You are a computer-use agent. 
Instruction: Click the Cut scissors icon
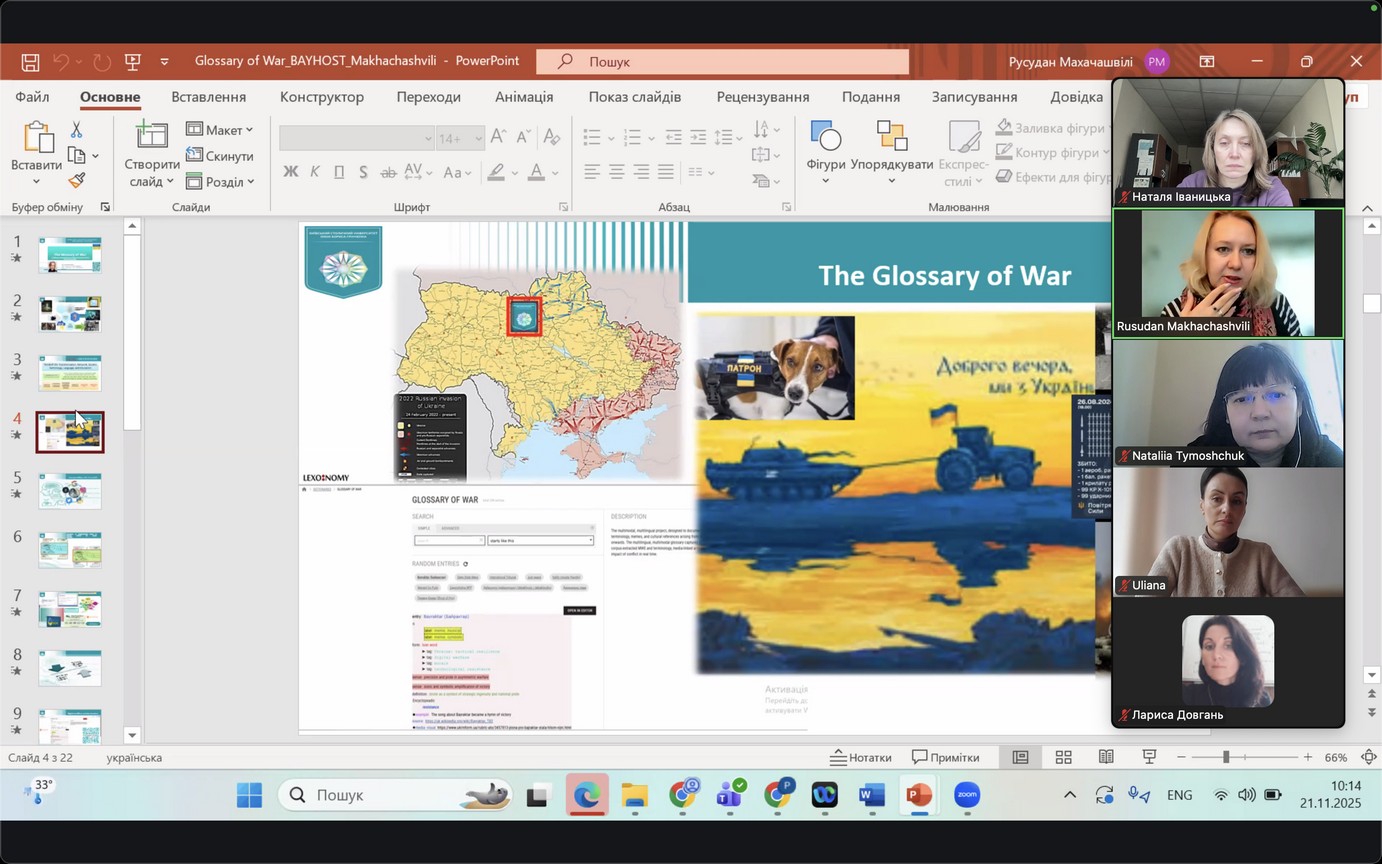click(x=76, y=130)
